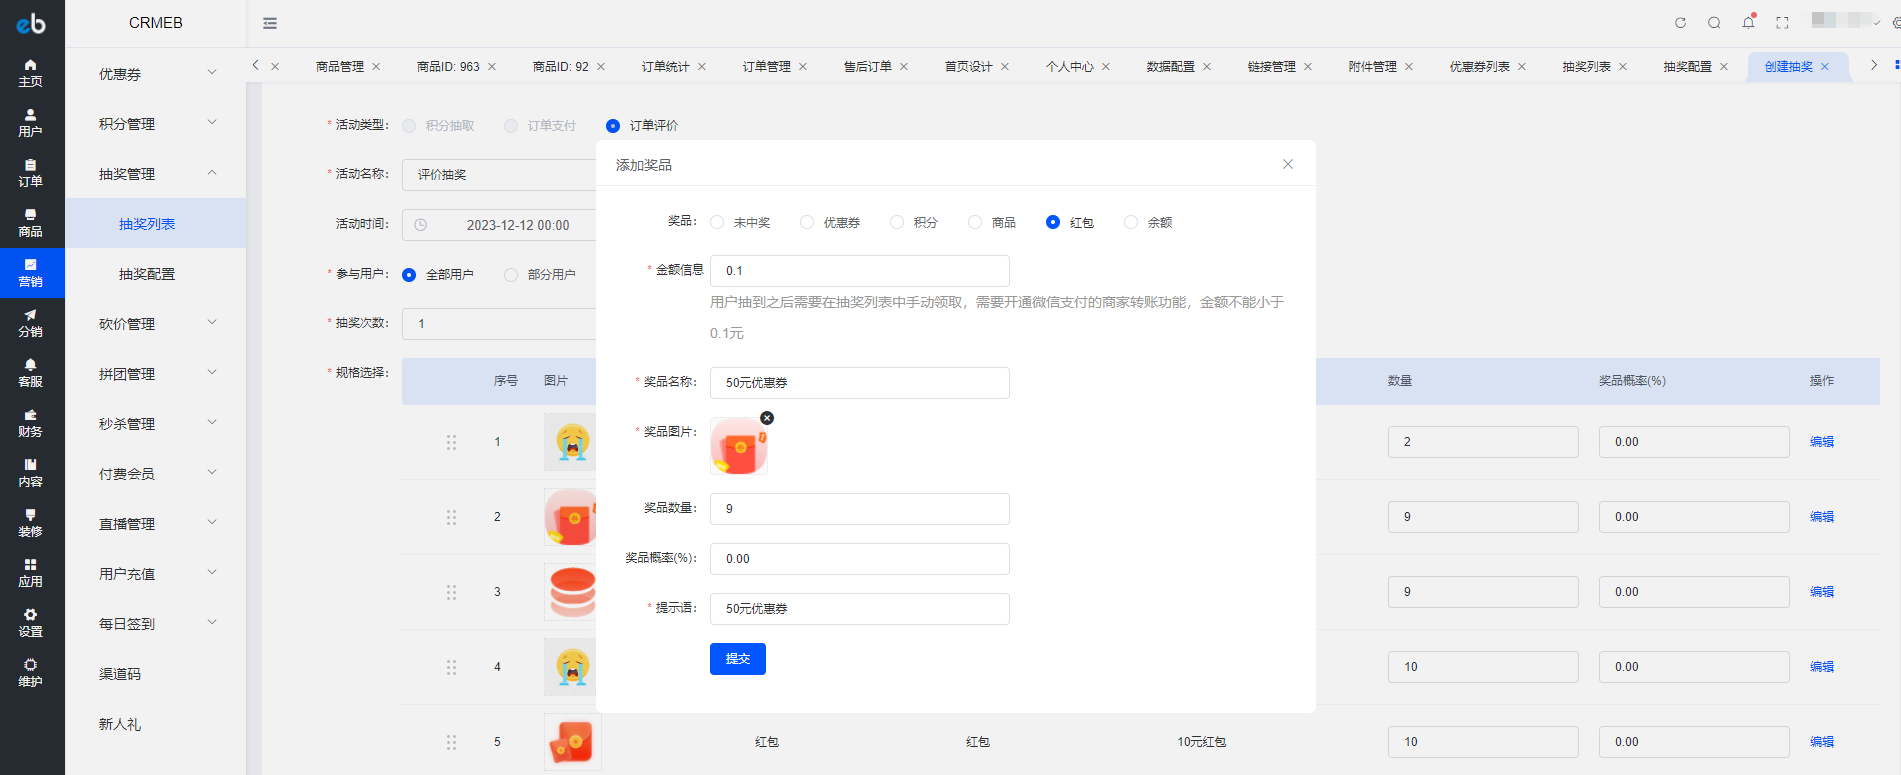
Task: Open the 设置 sidebar section
Action: click(x=31, y=623)
